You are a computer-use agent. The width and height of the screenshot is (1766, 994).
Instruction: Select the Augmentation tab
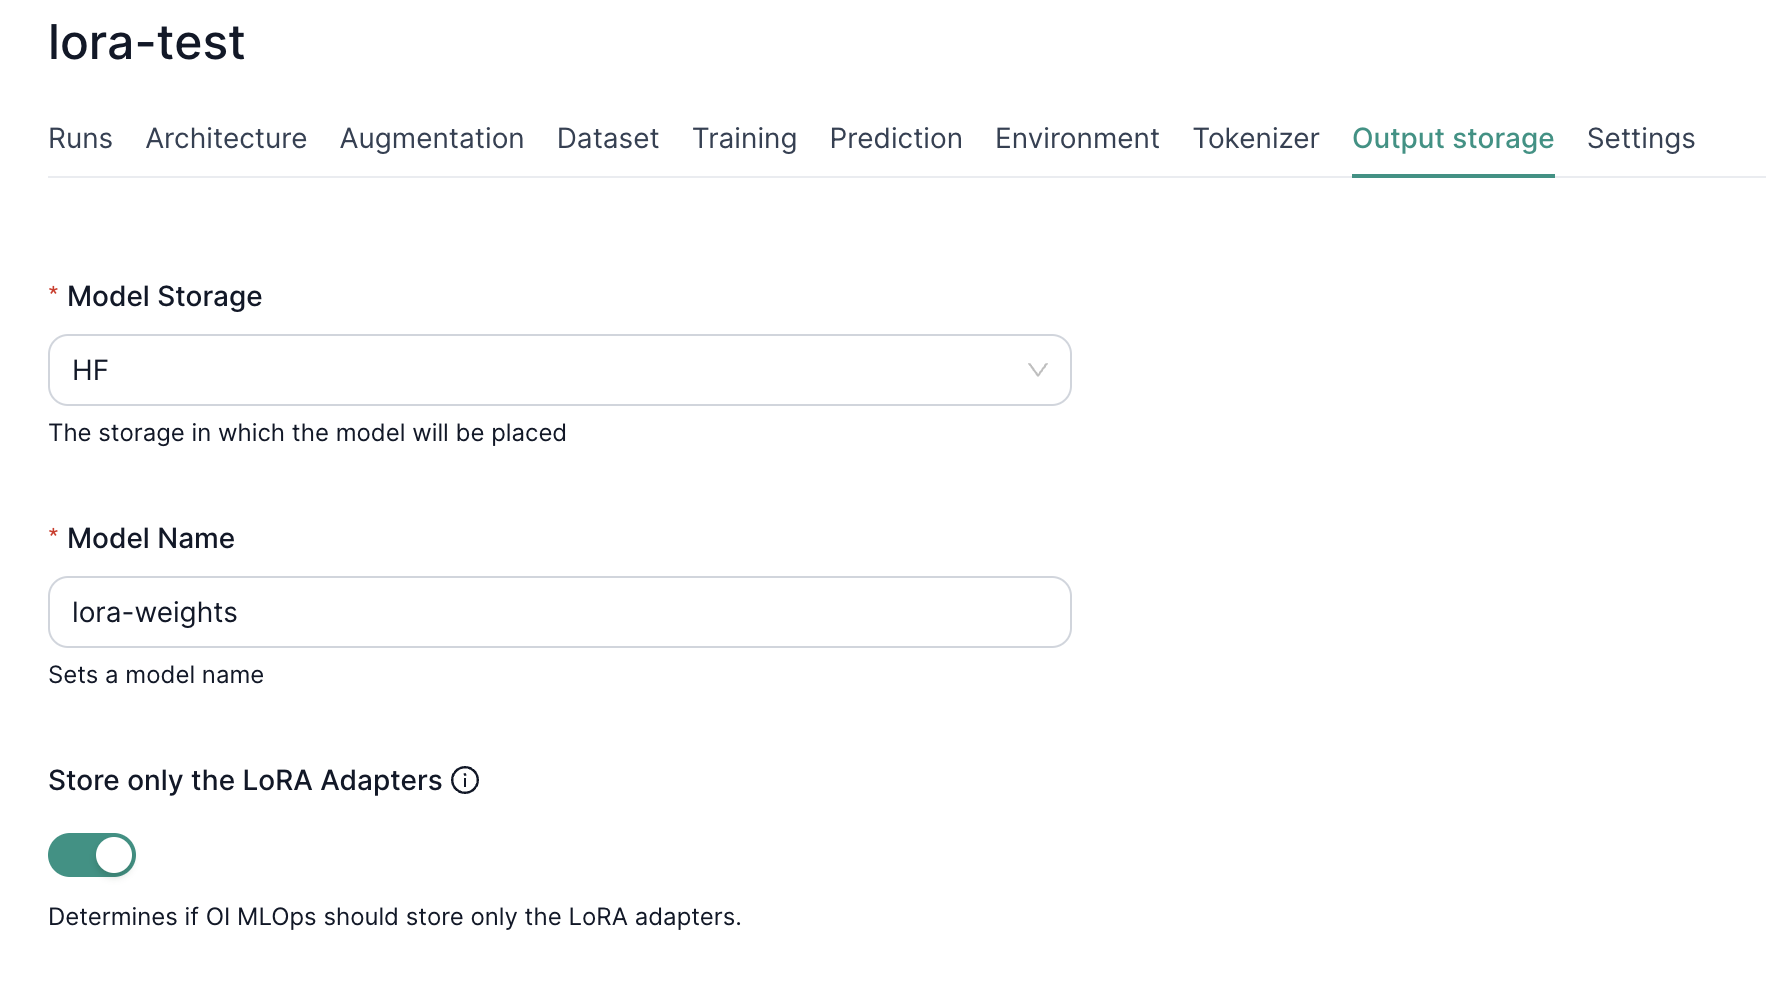tap(432, 139)
